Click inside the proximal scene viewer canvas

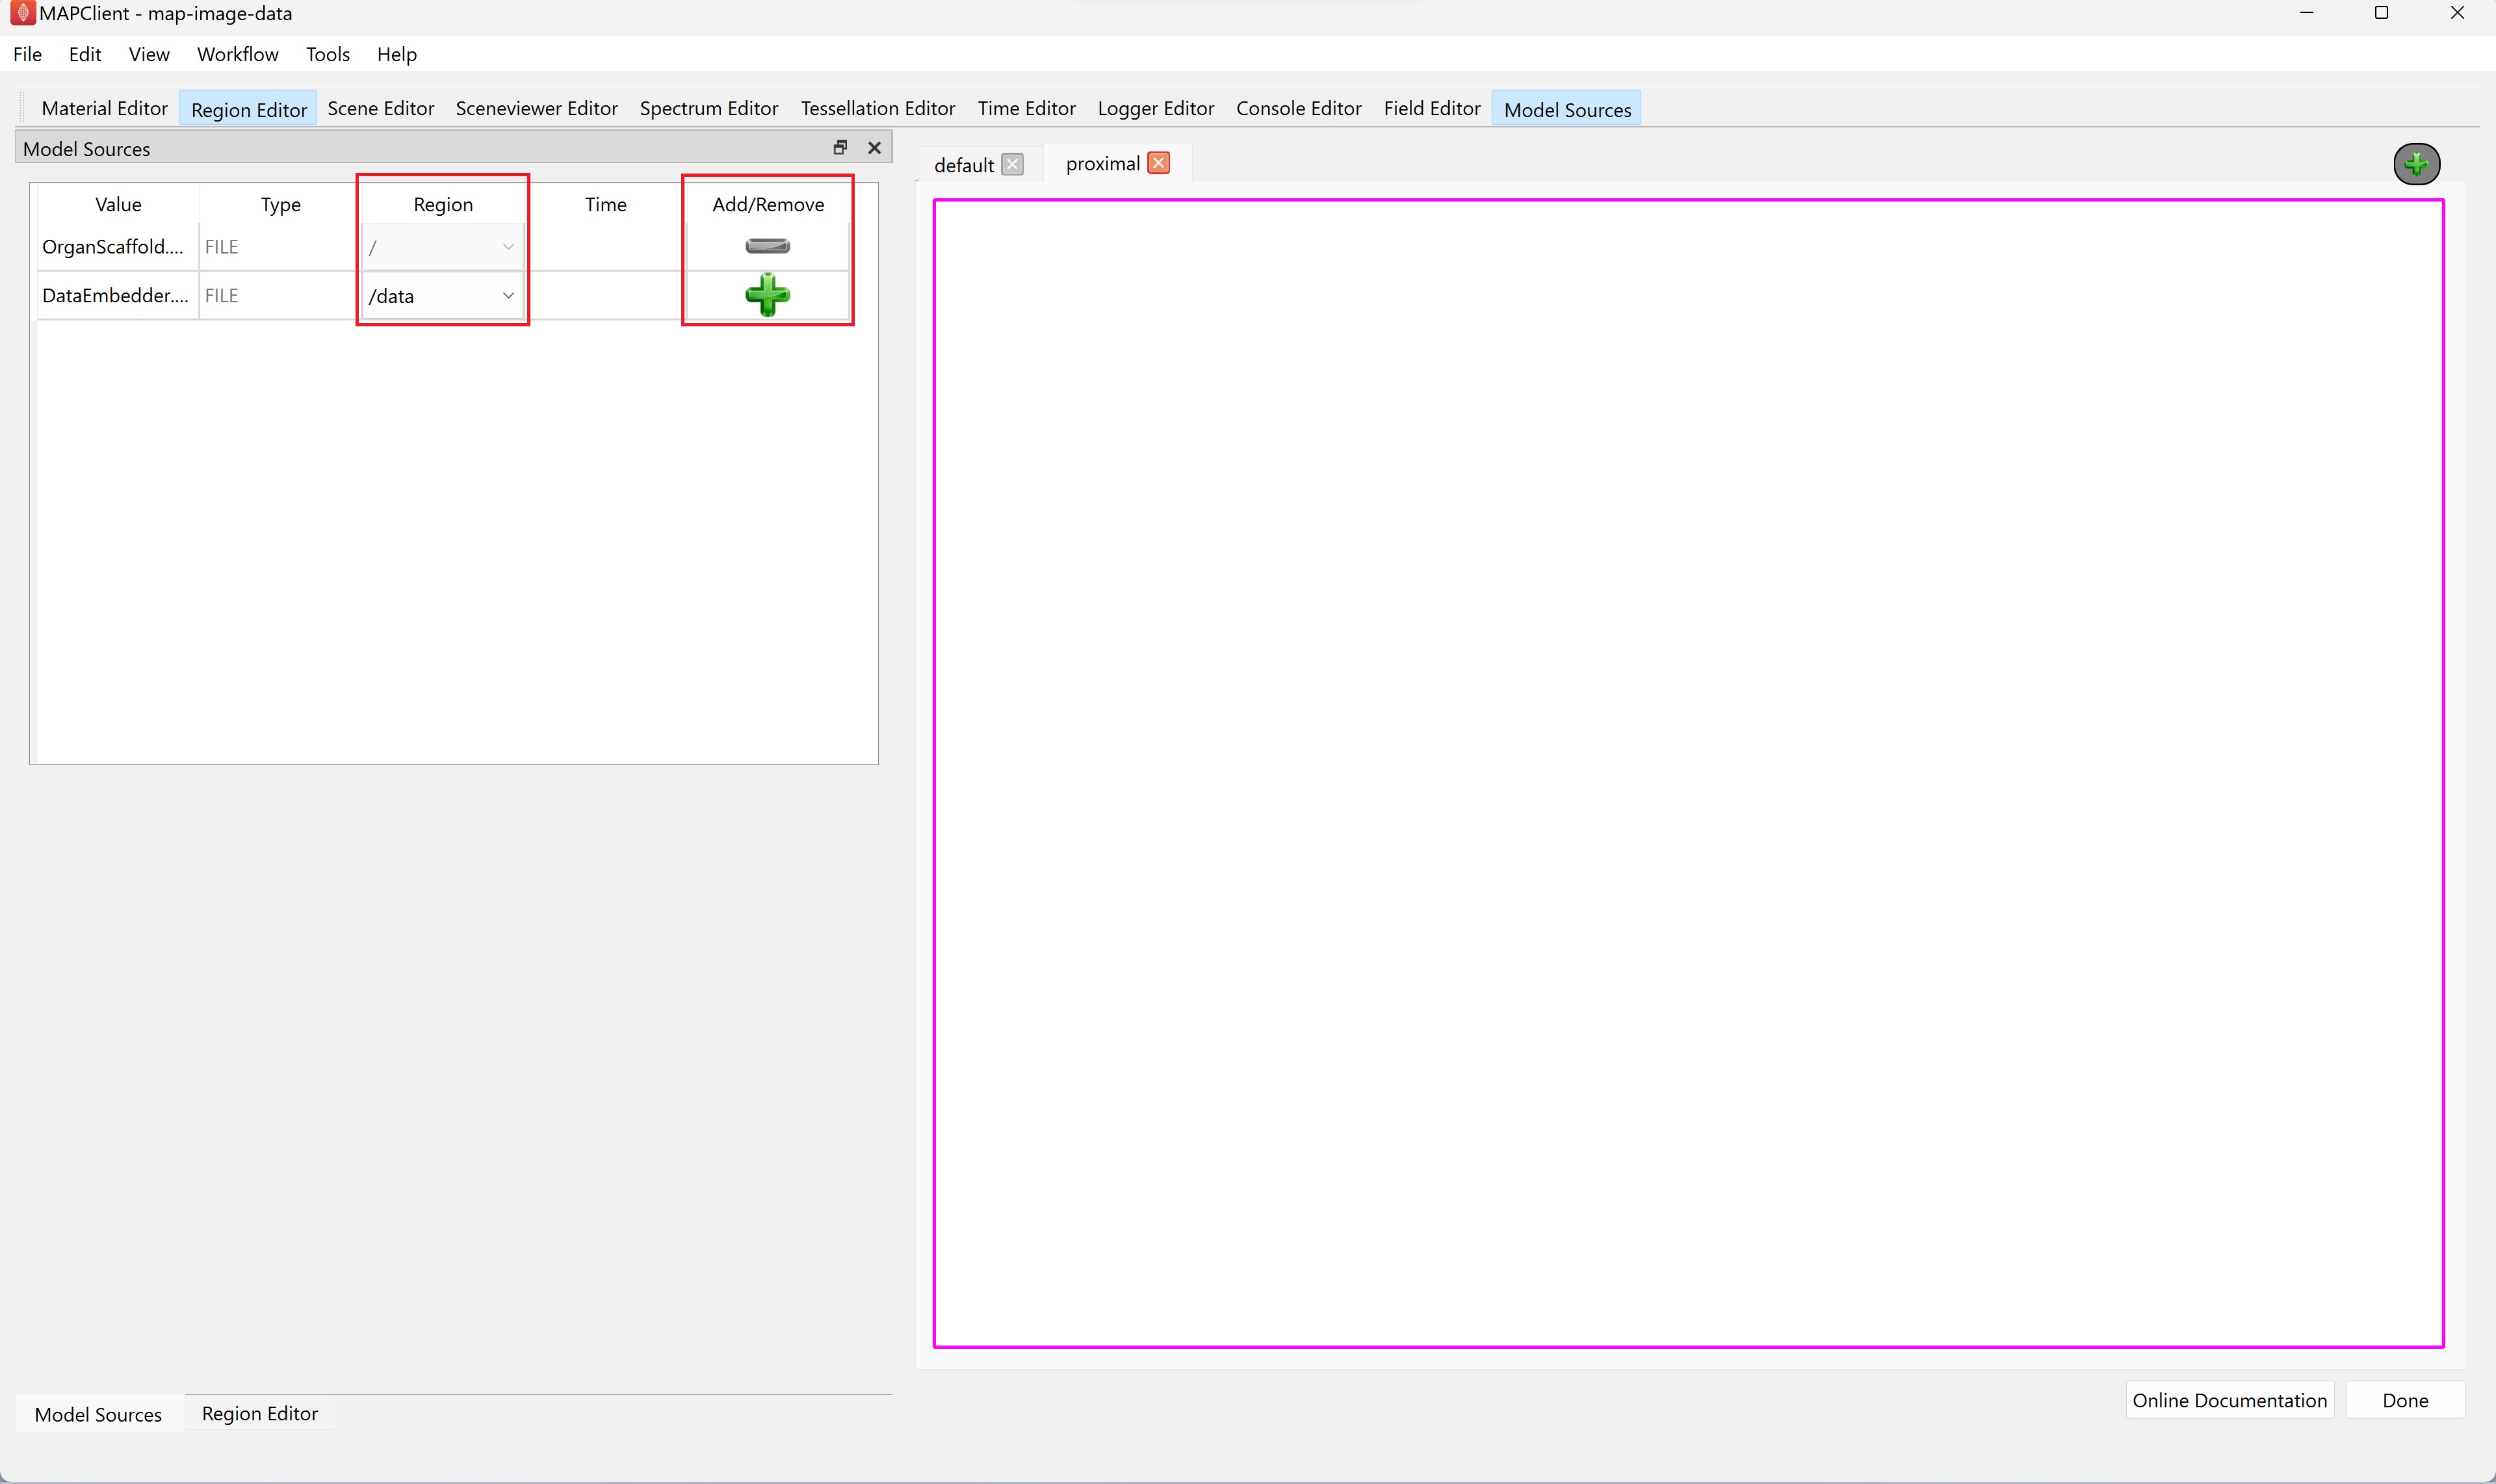(1688, 773)
